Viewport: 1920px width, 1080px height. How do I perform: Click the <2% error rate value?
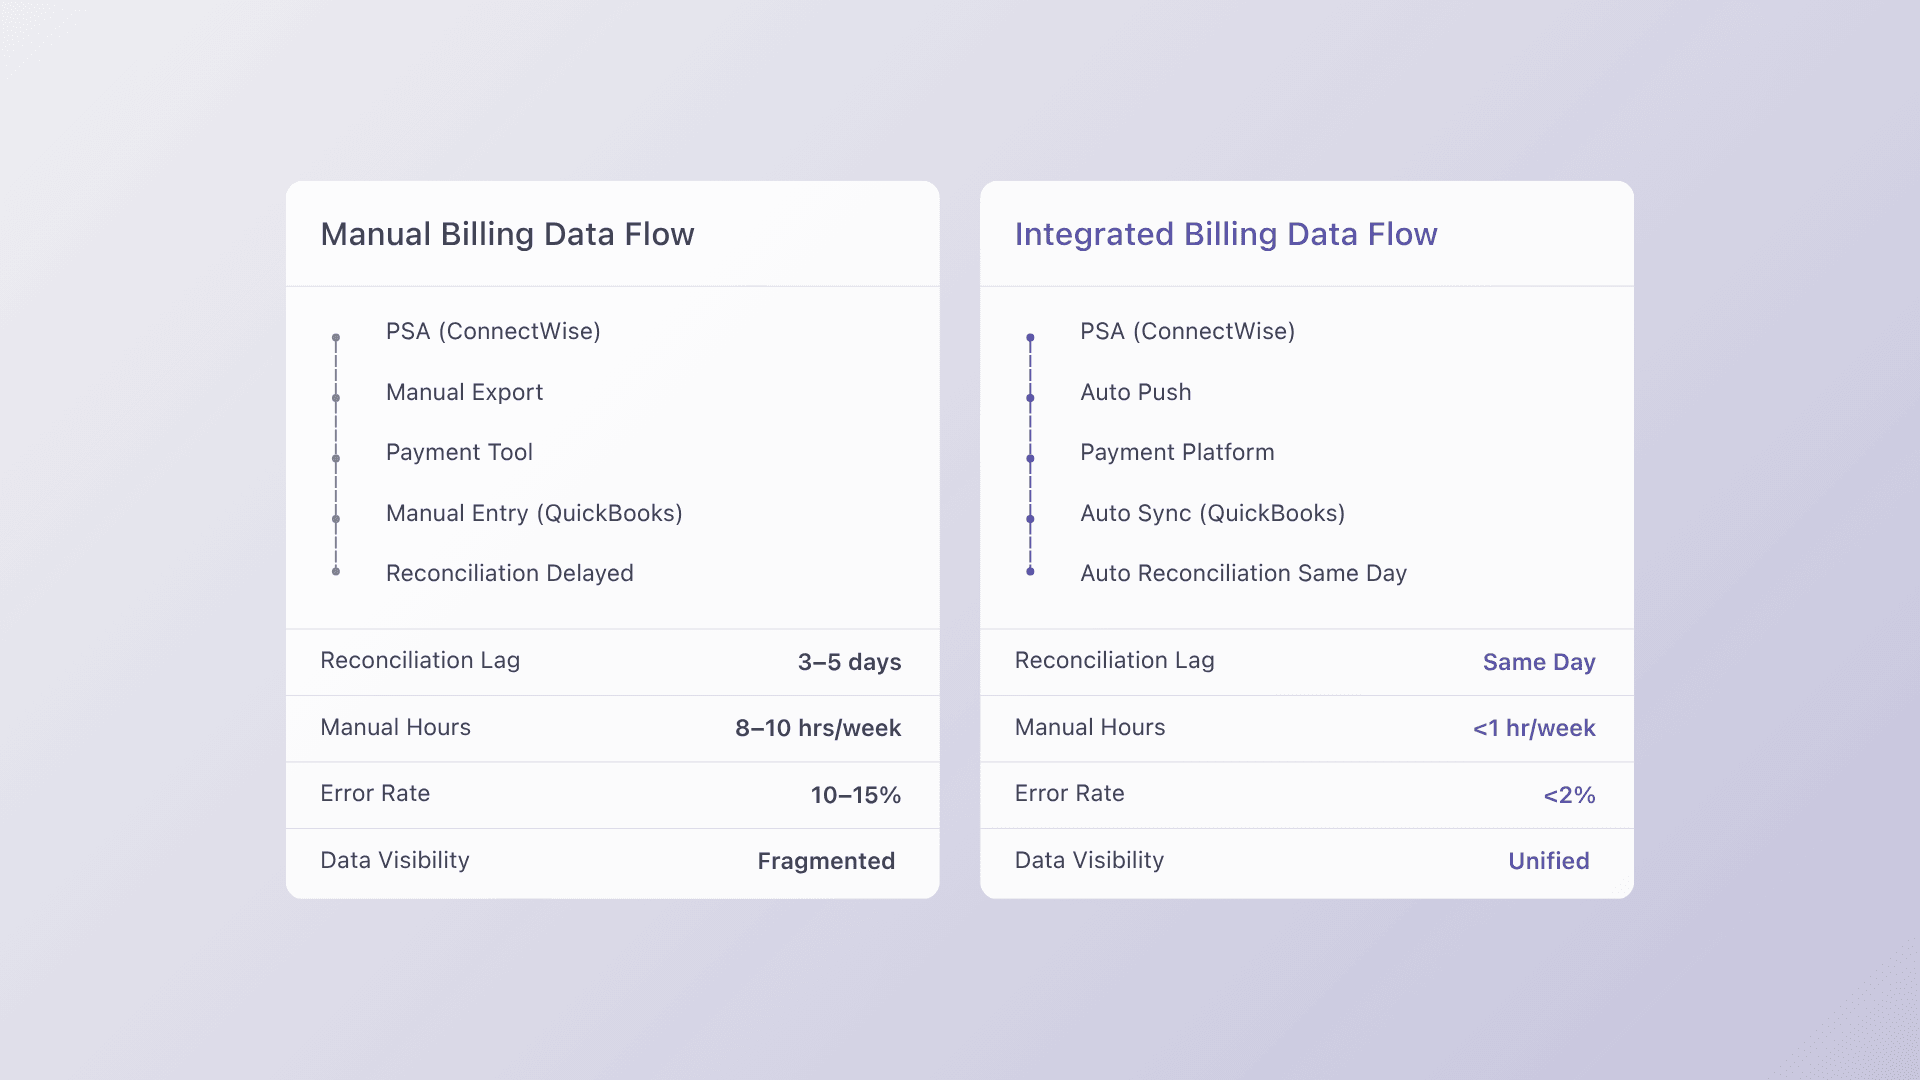pyautogui.click(x=1569, y=795)
